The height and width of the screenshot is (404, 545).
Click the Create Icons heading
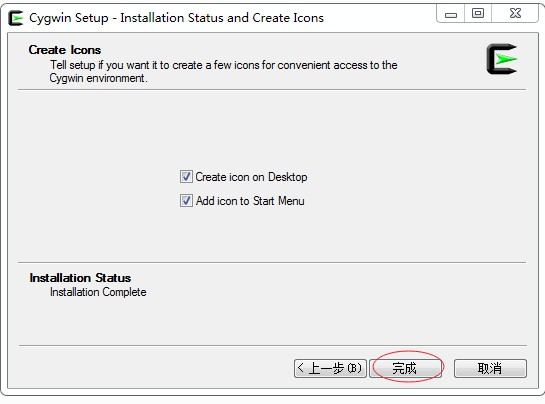65,50
